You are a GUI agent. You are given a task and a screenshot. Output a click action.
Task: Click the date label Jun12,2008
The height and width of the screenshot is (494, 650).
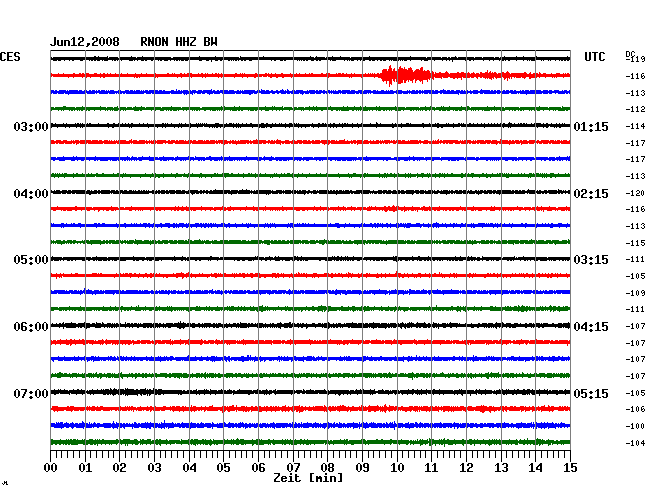[85, 42]
